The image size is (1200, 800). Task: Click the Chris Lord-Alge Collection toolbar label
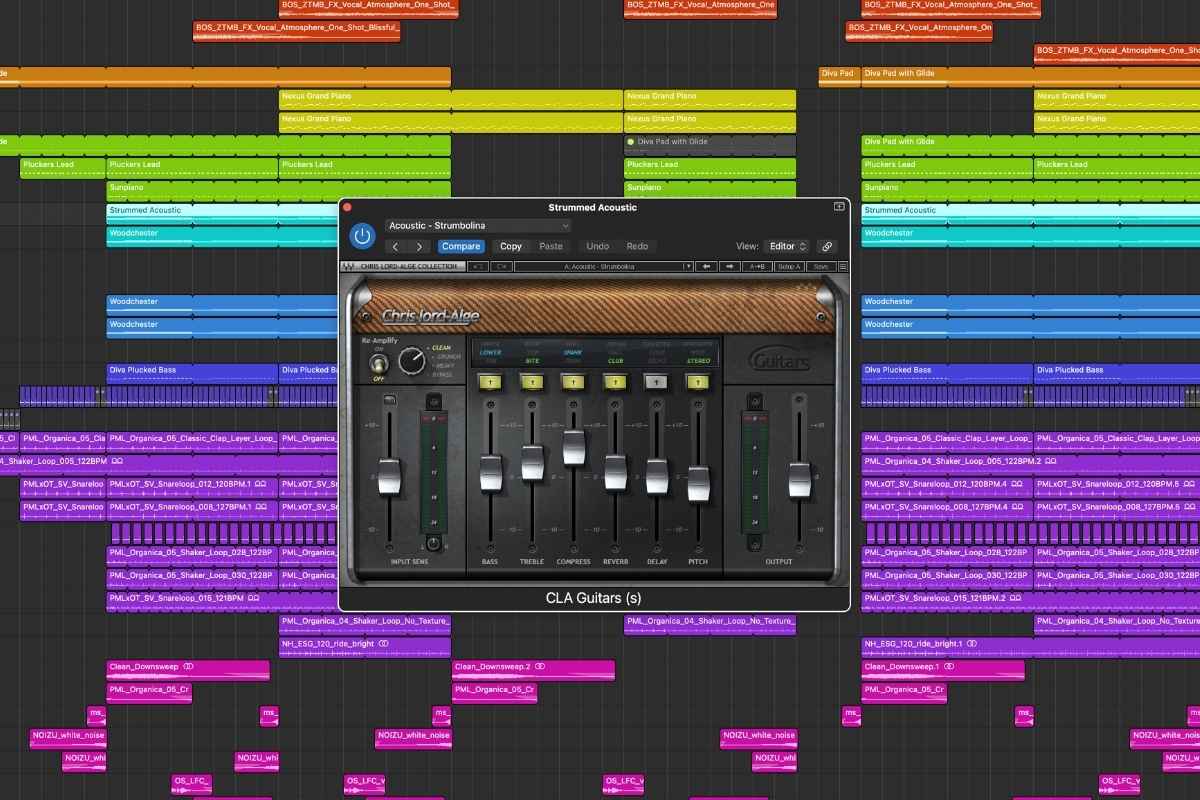click(411, 266)
